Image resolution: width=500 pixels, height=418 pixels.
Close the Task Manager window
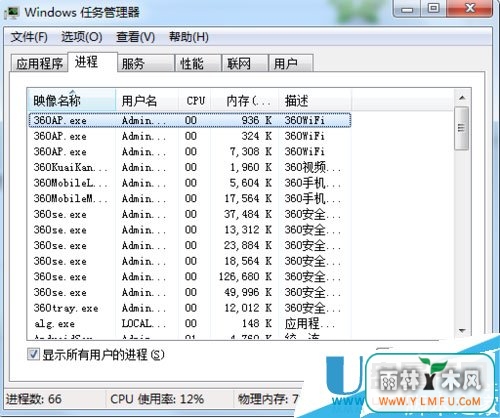tap(470, 9)
